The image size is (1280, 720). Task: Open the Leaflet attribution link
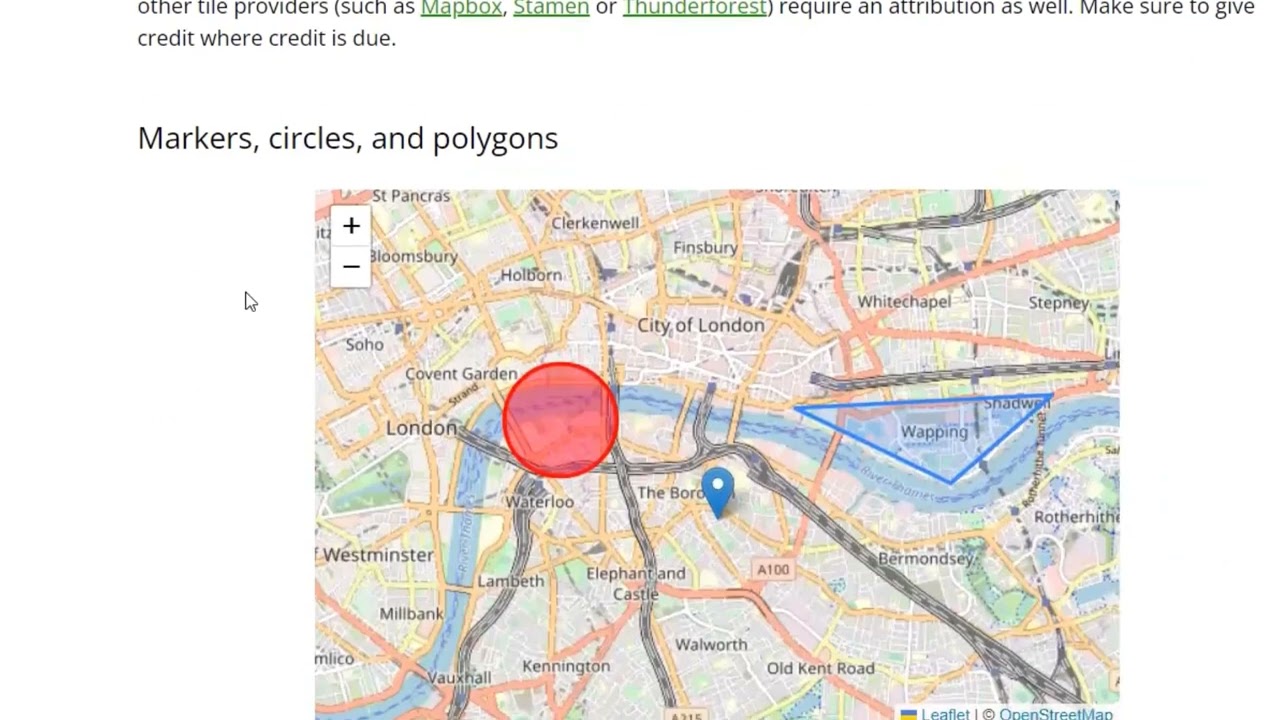(x=945, y=714)
